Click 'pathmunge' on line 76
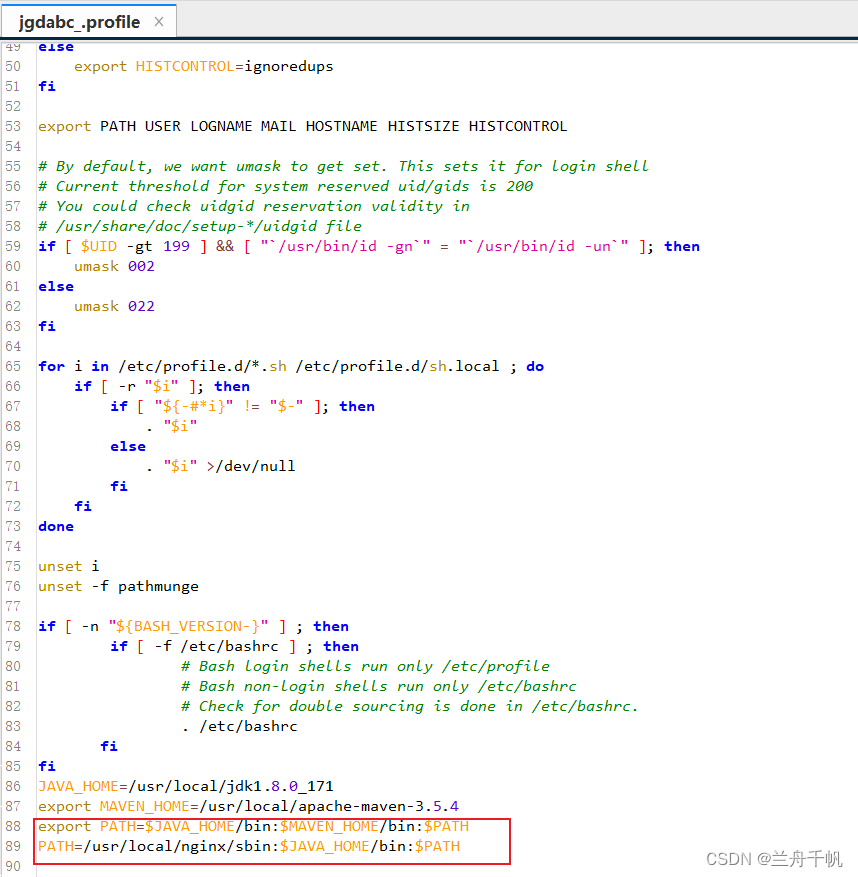Image resolution: width=858 pixels, height=877 pixels. click(x=158, y=586)
